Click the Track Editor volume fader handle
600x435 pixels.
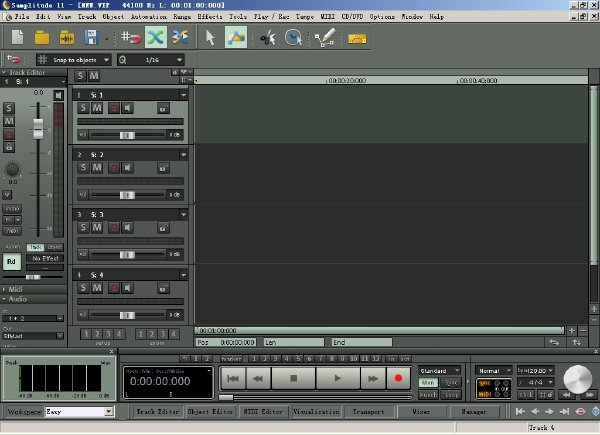[x=38, y=129]
